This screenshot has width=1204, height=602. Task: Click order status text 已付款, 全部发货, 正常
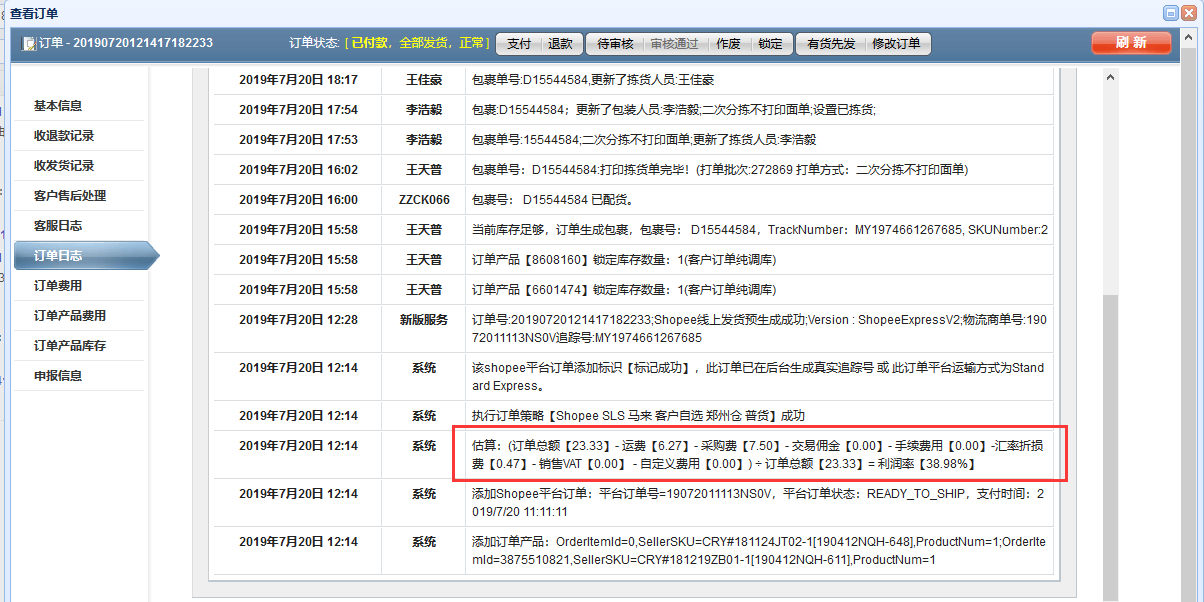[417, 44]
